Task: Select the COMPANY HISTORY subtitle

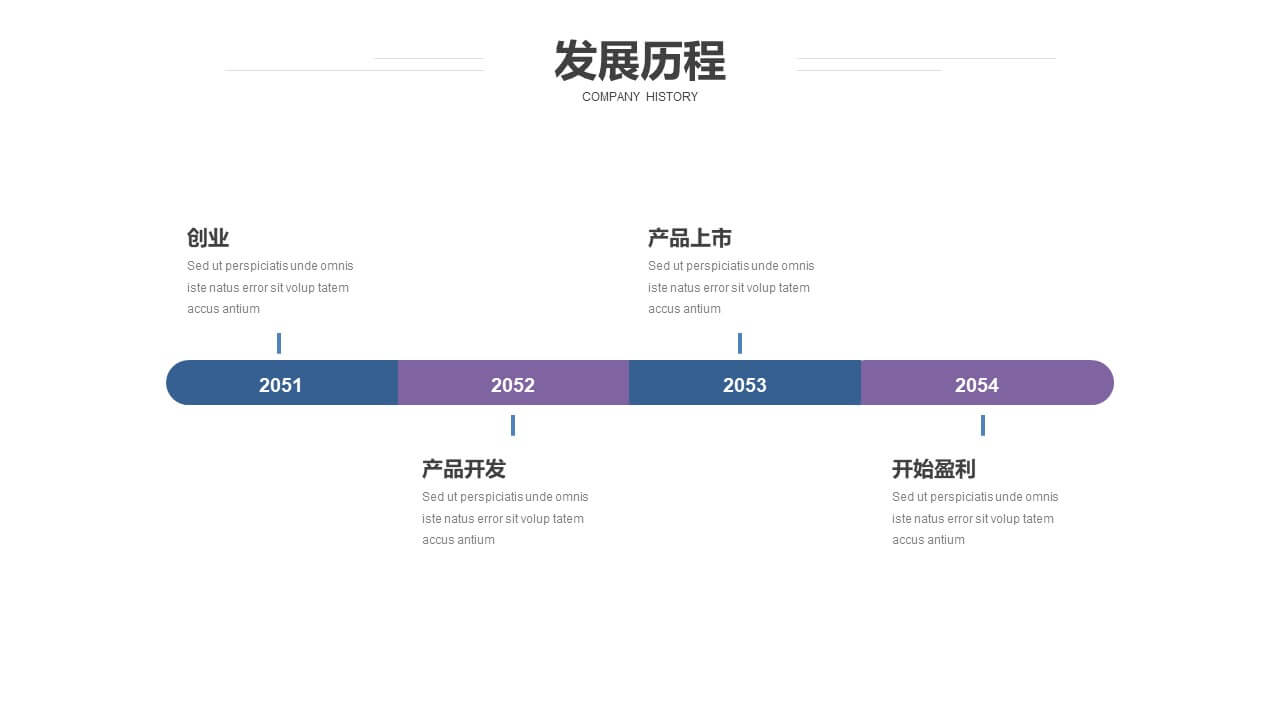Action: click(640, 97)
